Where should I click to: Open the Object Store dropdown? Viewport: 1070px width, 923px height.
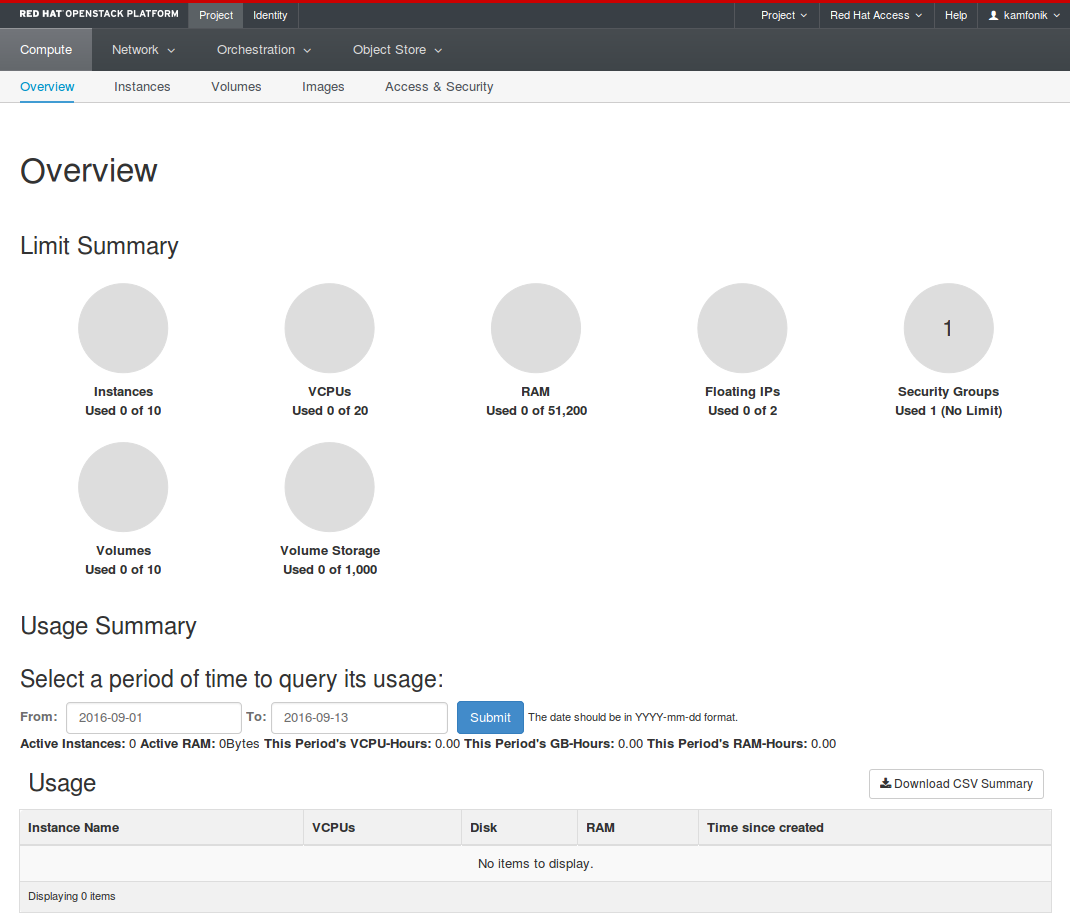pyautogui.click(x=397, y=50)
